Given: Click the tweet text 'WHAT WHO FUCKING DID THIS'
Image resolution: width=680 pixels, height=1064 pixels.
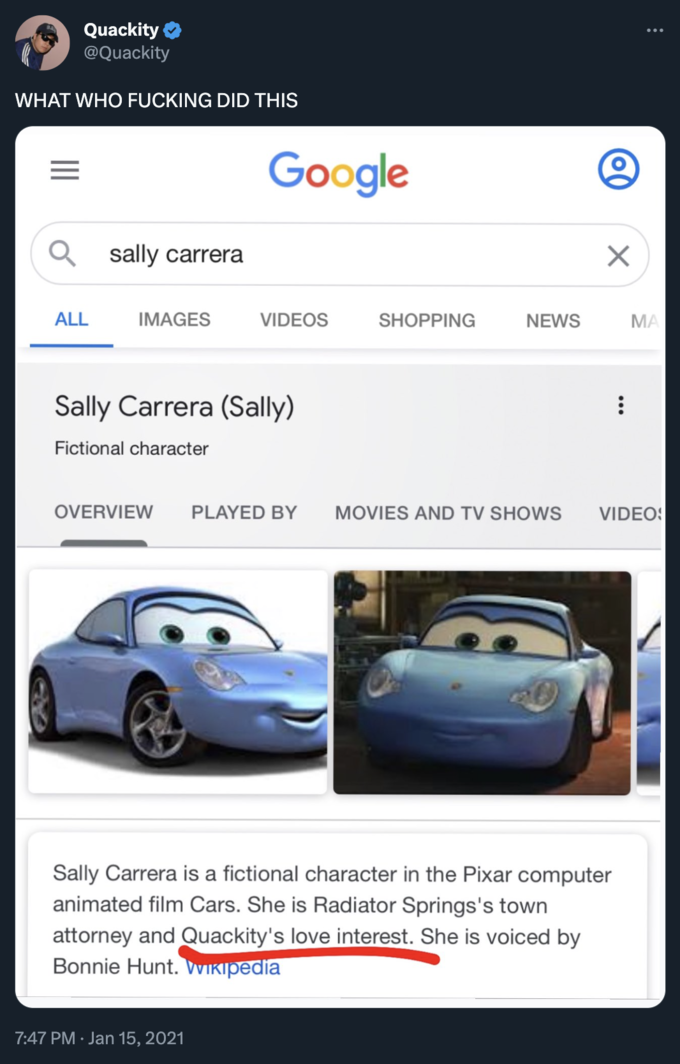Looking at the screenshot, I should (156, 100).
